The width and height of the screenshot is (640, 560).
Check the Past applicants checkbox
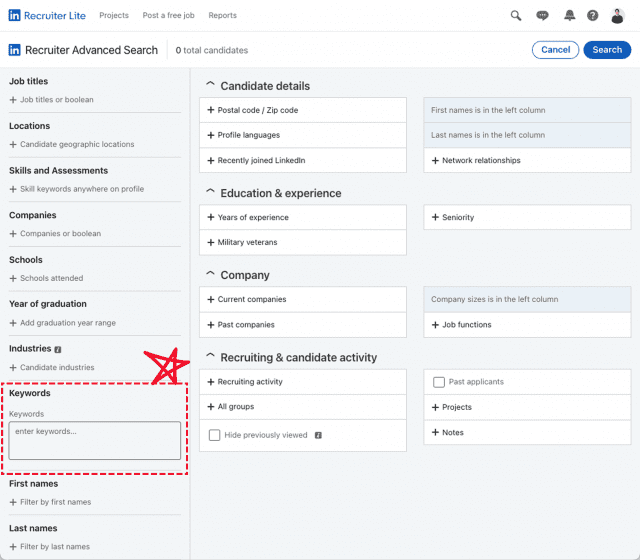[439, 382]
